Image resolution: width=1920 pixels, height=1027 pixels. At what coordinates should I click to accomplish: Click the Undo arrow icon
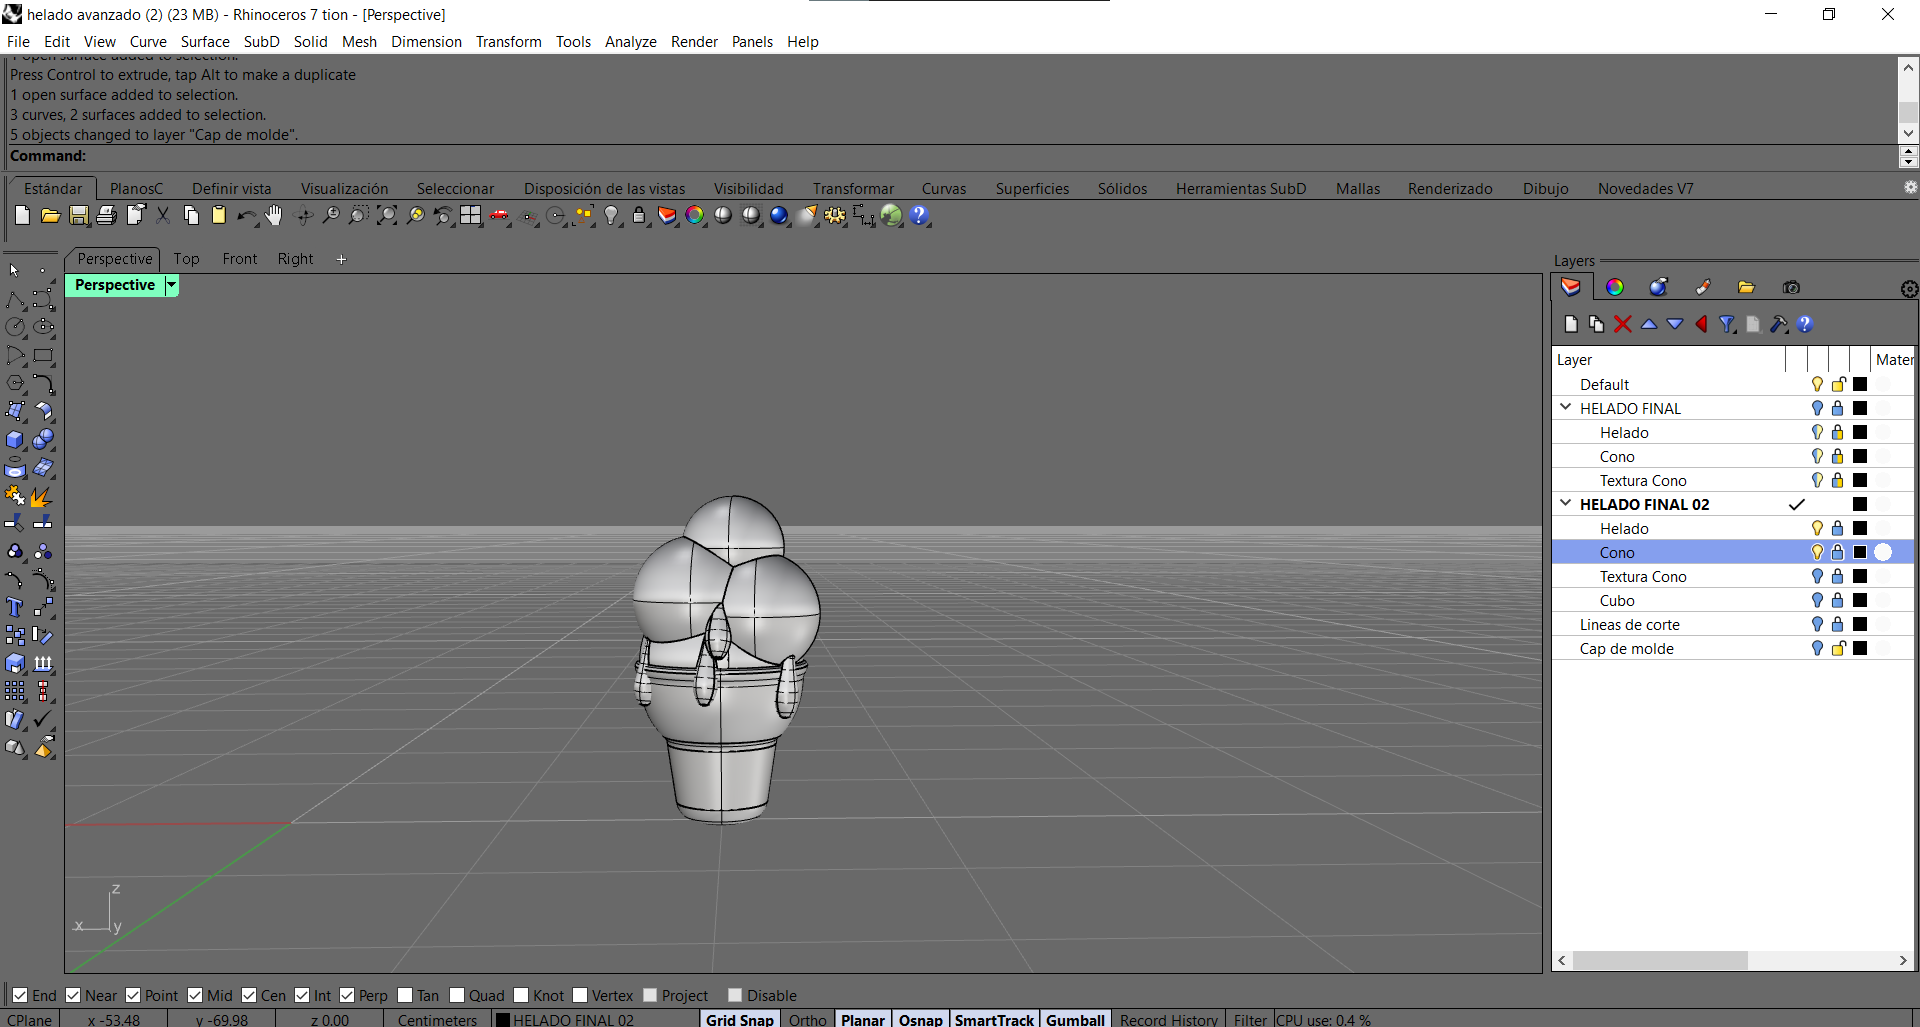point(247,215)
